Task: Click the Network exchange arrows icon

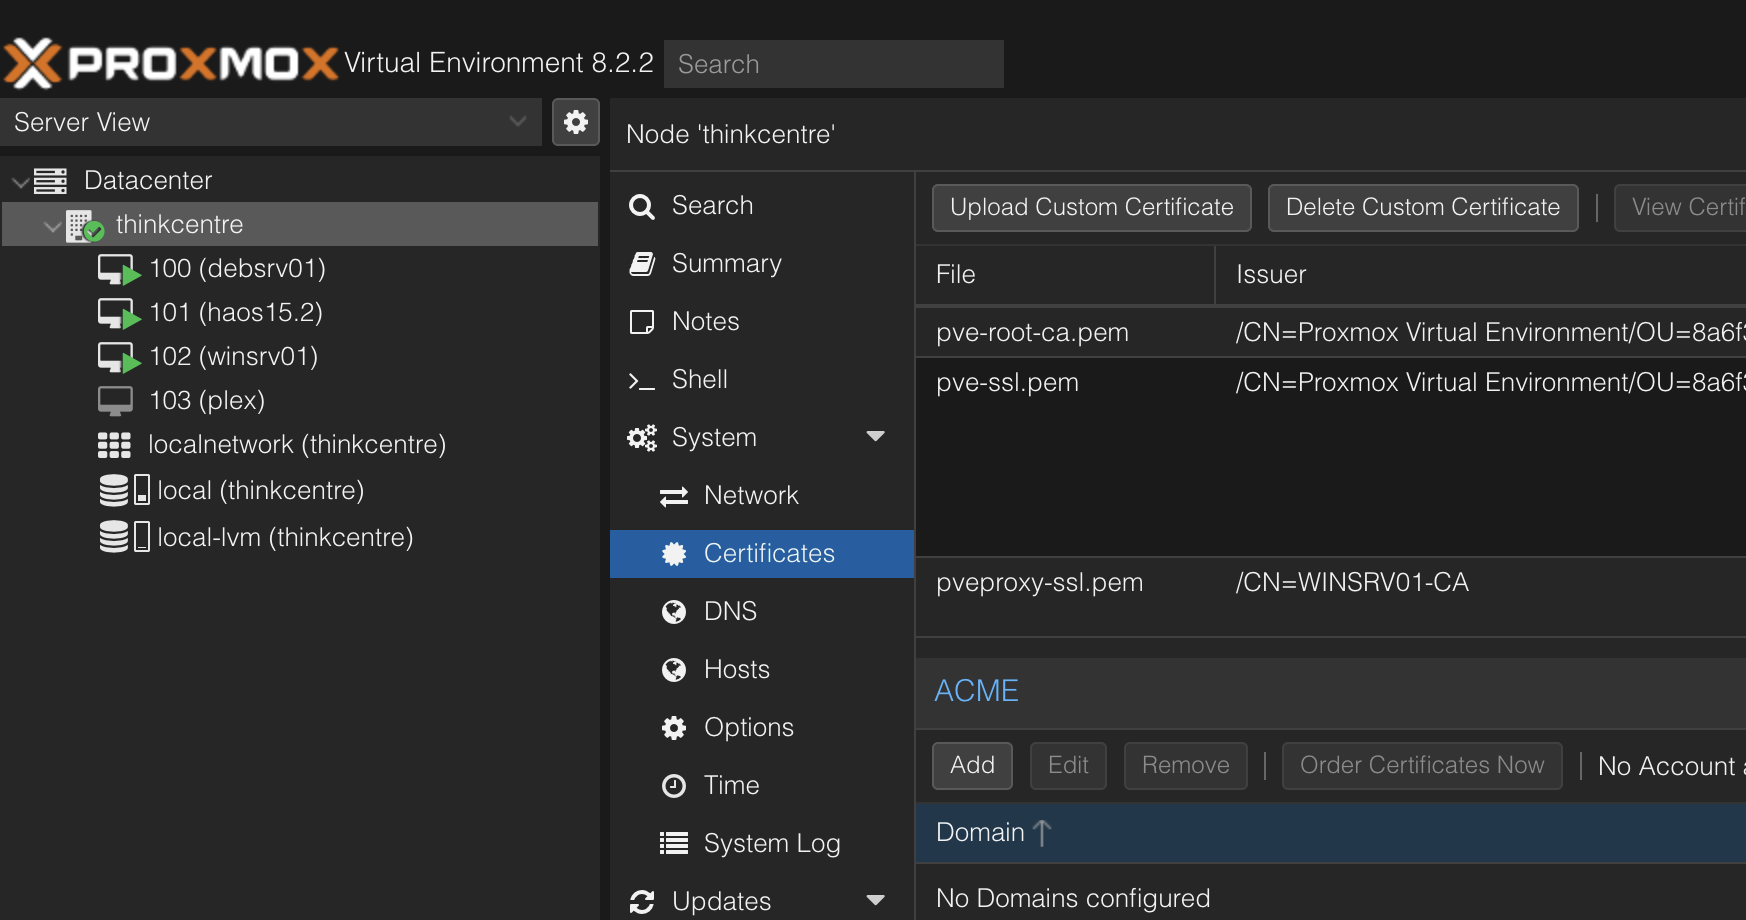Action: 674,496
